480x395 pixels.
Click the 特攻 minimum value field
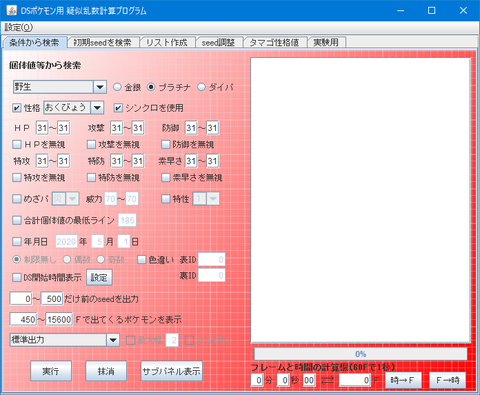(x=42, y=161)
